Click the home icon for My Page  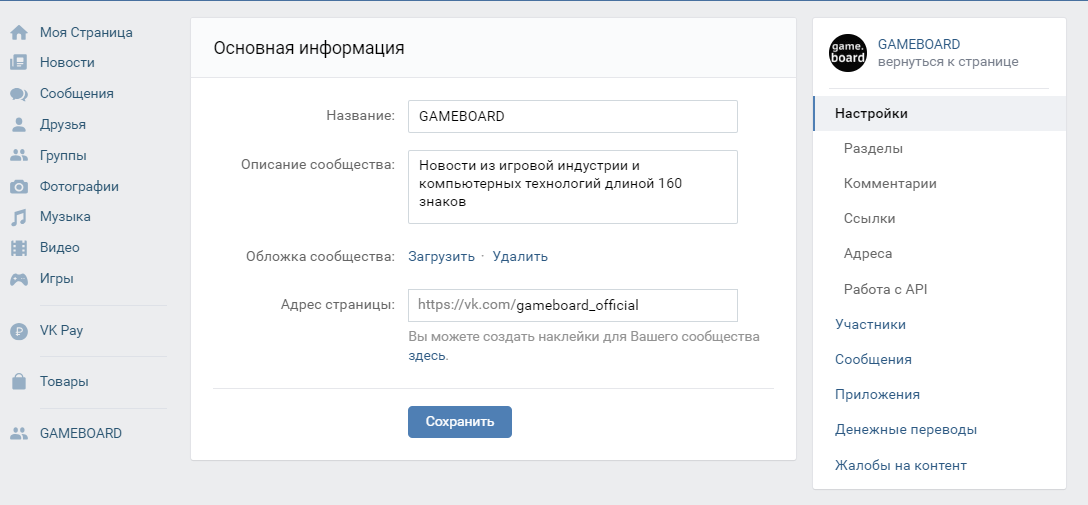(18, 33)
